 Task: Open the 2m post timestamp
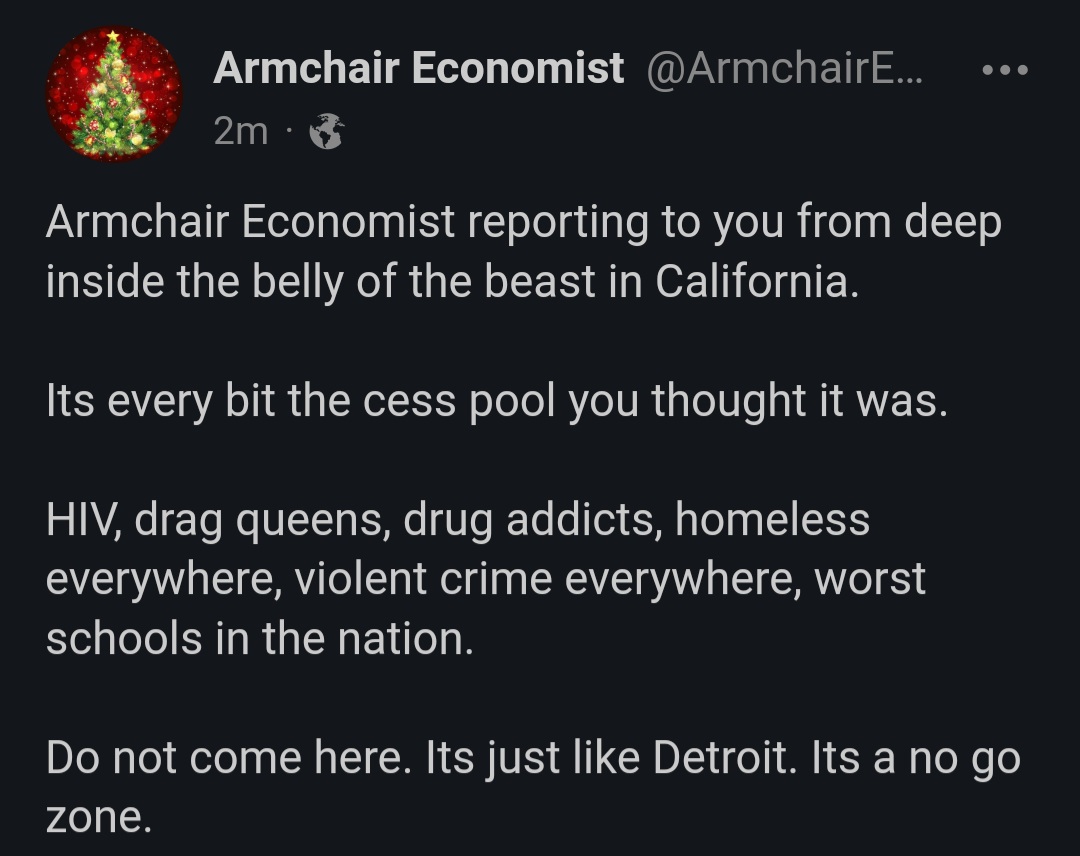(x=240, y=131)
